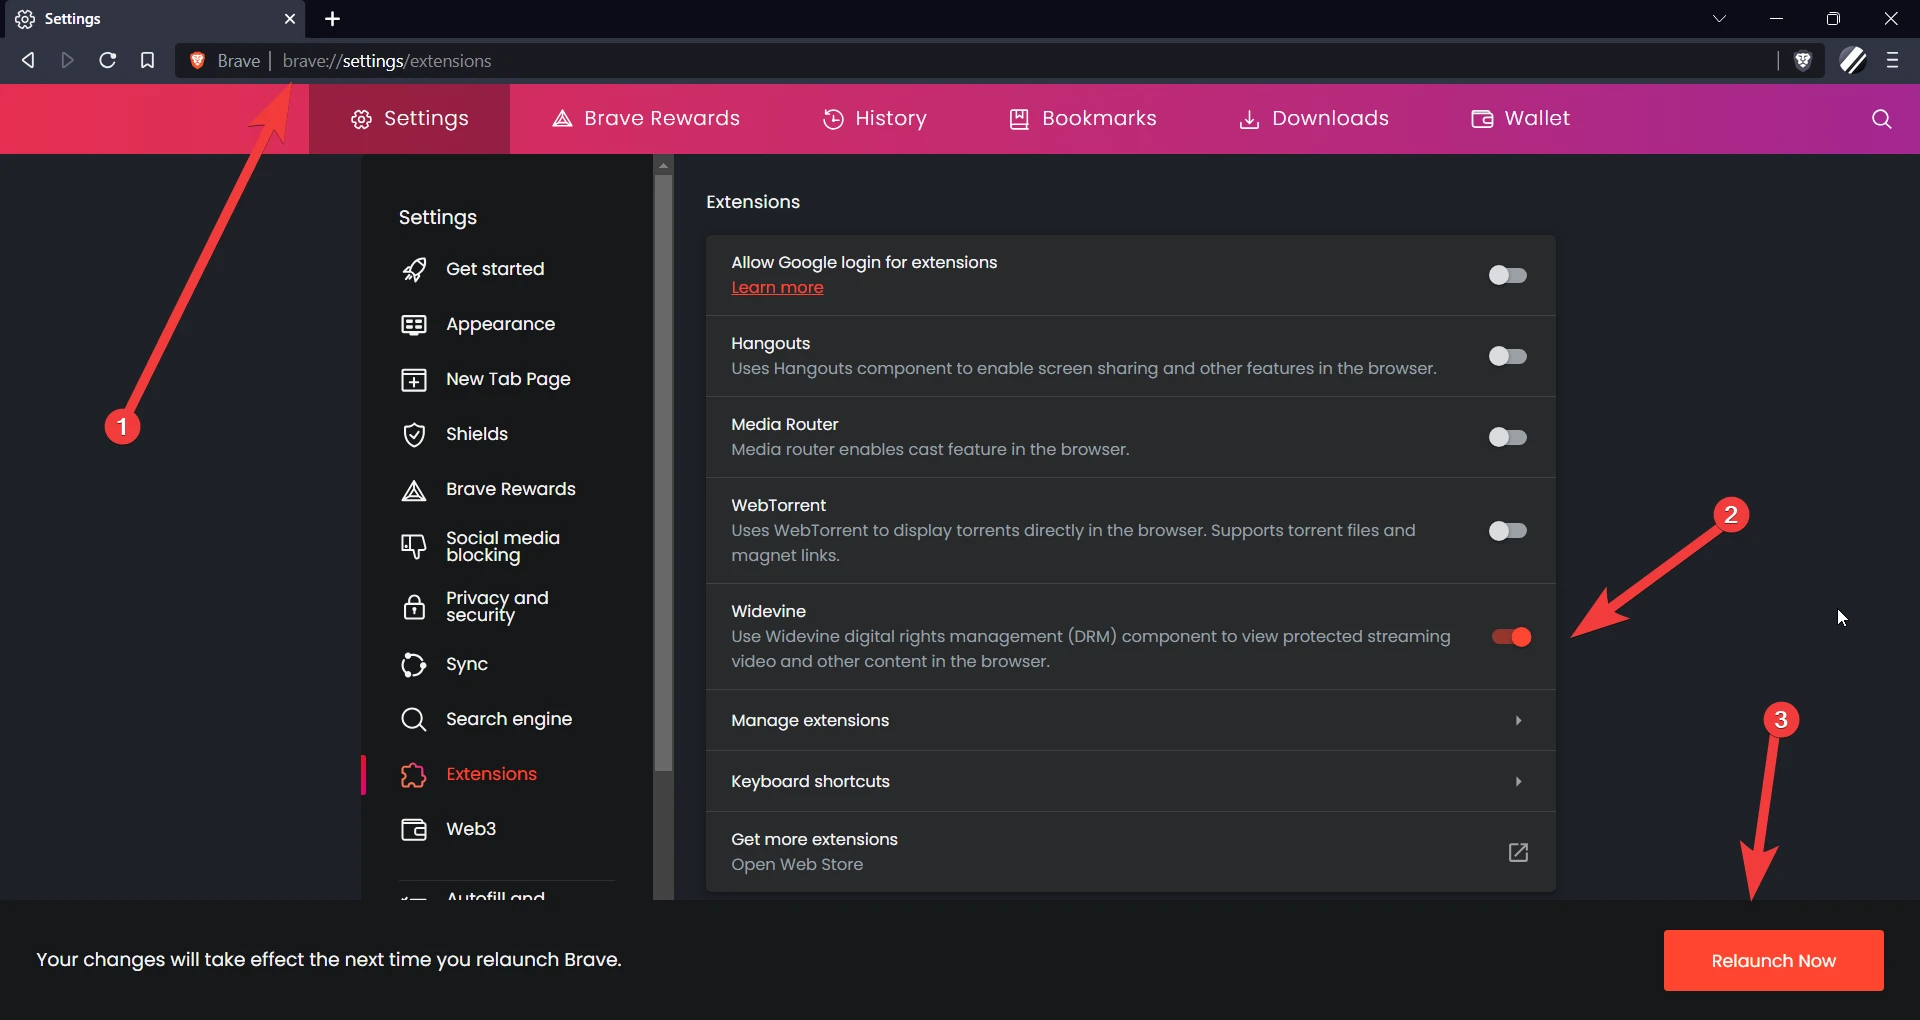Enable Allow Google login for extensions
The height and width of the screenshot is (1020, 1920).
[1507, 275]
